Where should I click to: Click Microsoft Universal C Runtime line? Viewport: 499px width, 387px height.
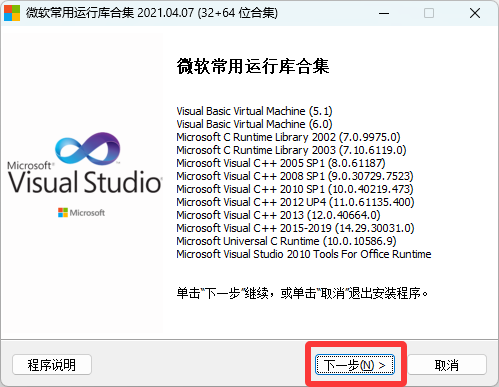click(286, 241)
